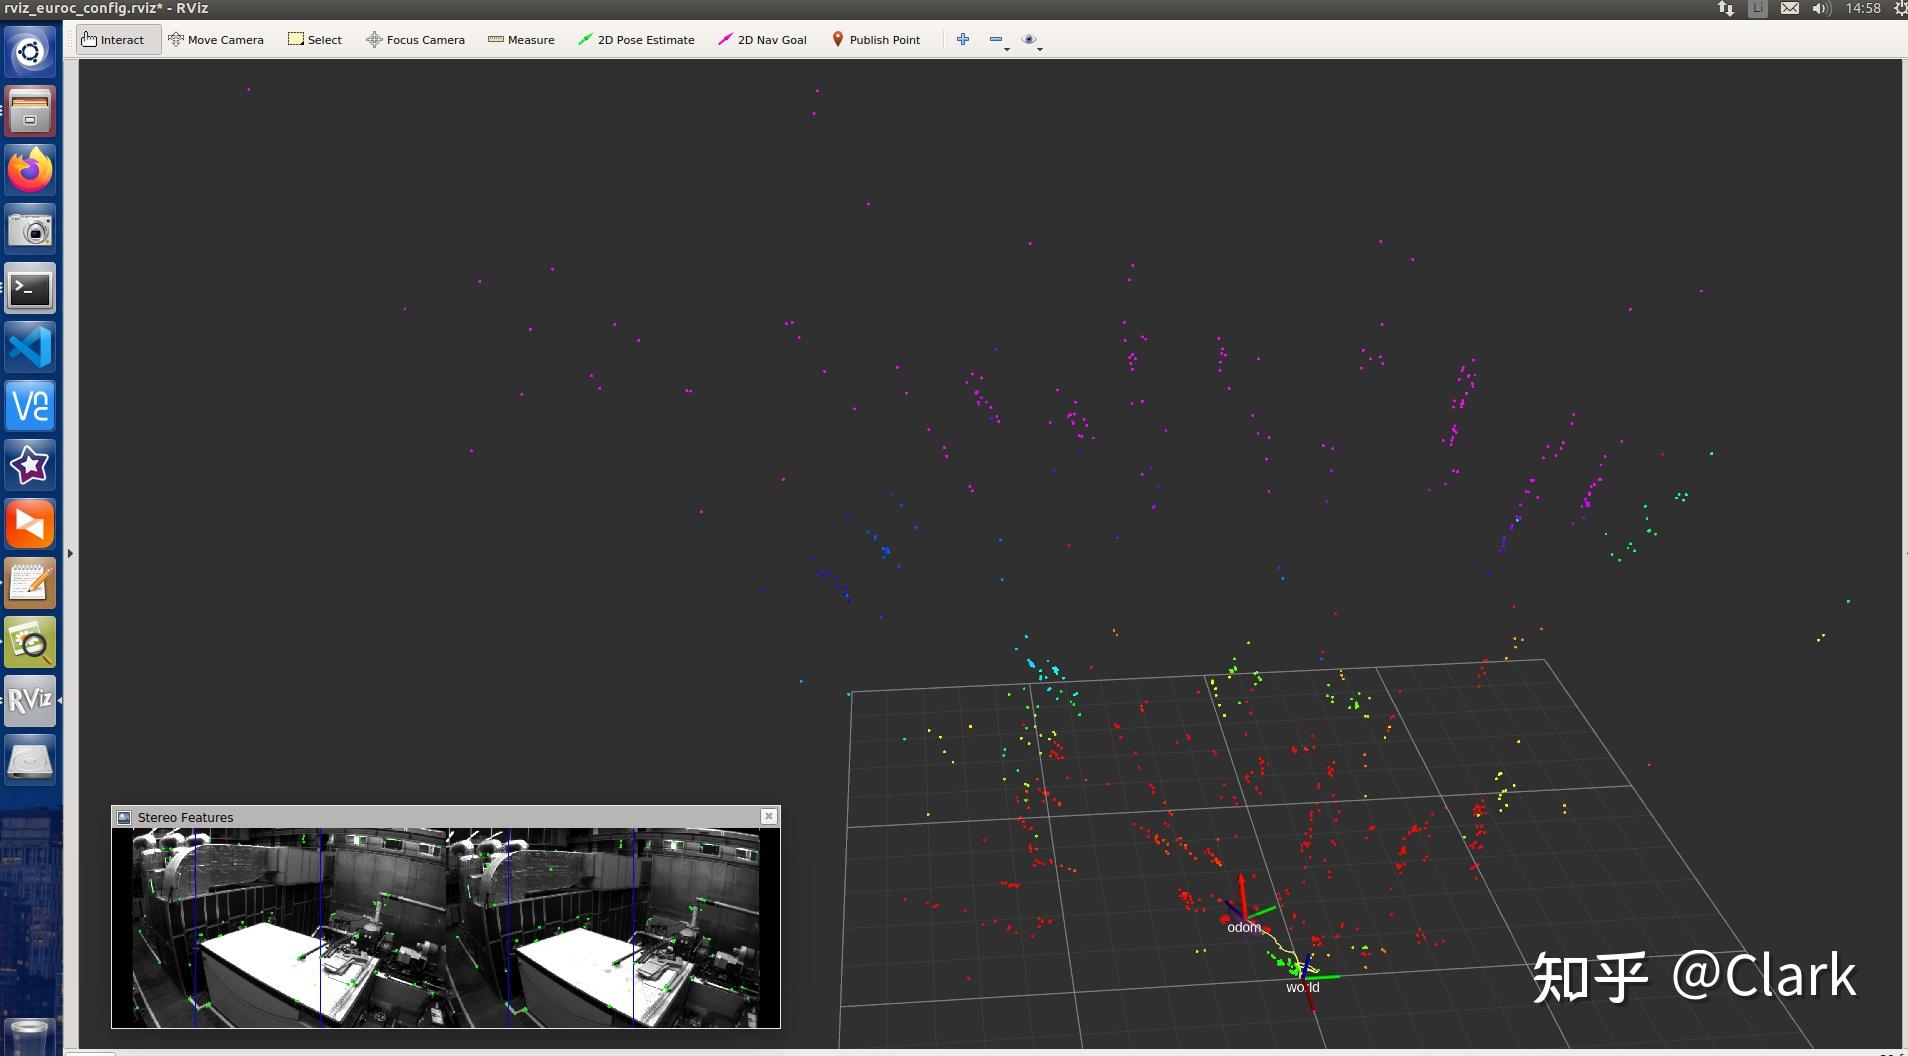Click the remove tool minus icon
1908x1056 pixels.
pos(995,39)
